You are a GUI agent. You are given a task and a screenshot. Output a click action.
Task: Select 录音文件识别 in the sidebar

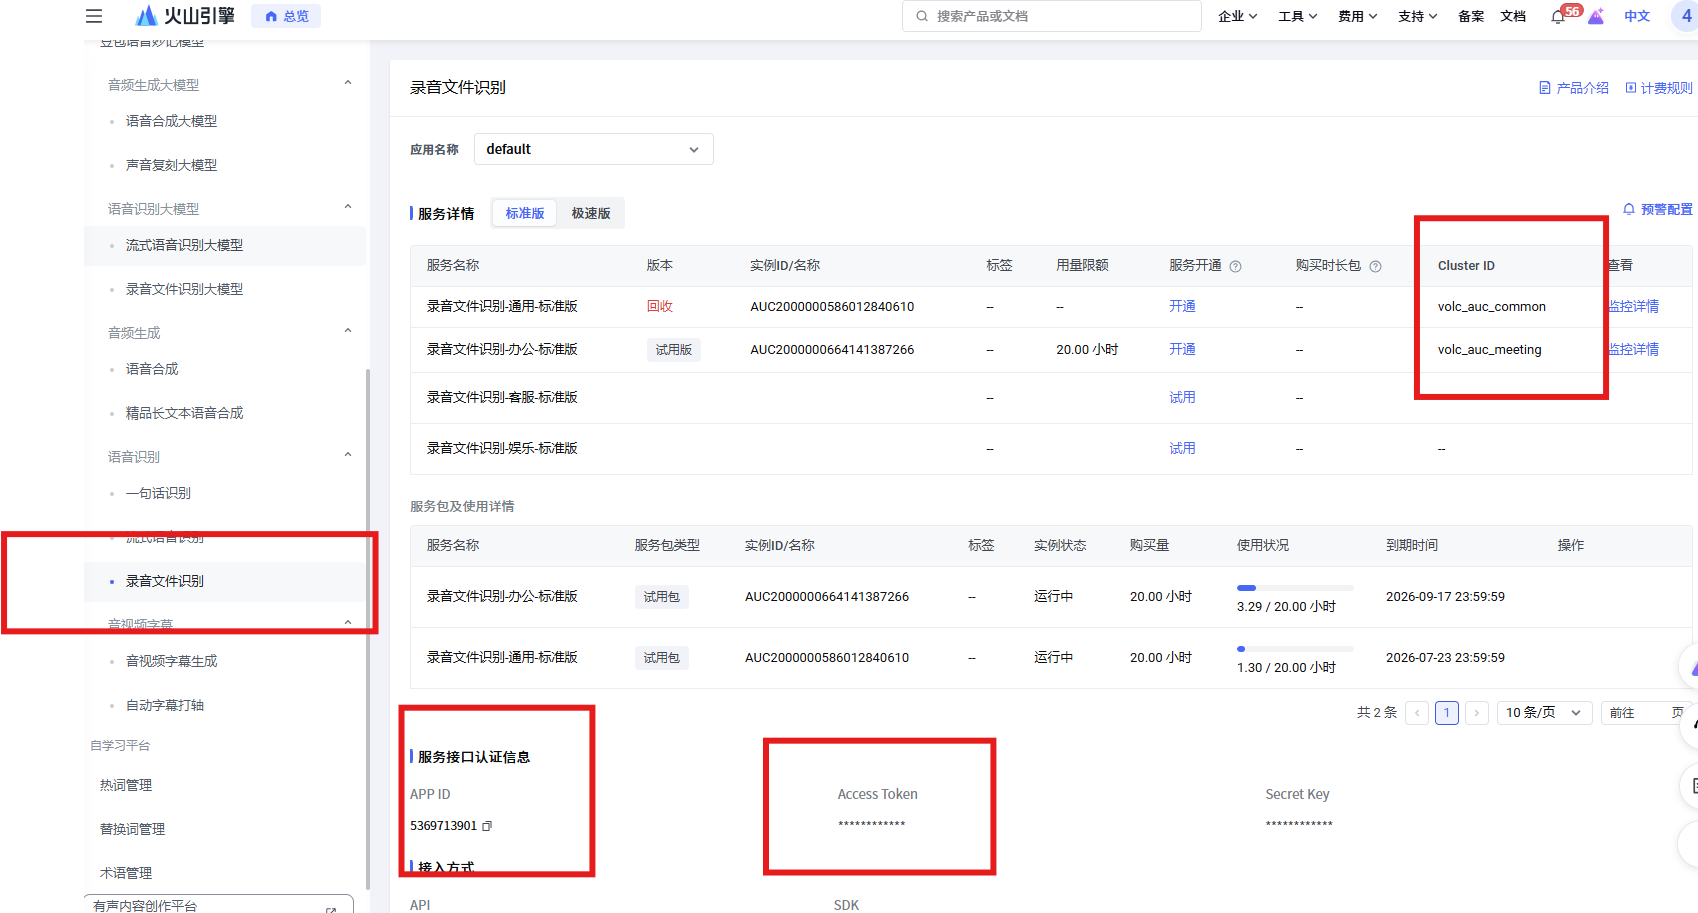tap(165, 581)
